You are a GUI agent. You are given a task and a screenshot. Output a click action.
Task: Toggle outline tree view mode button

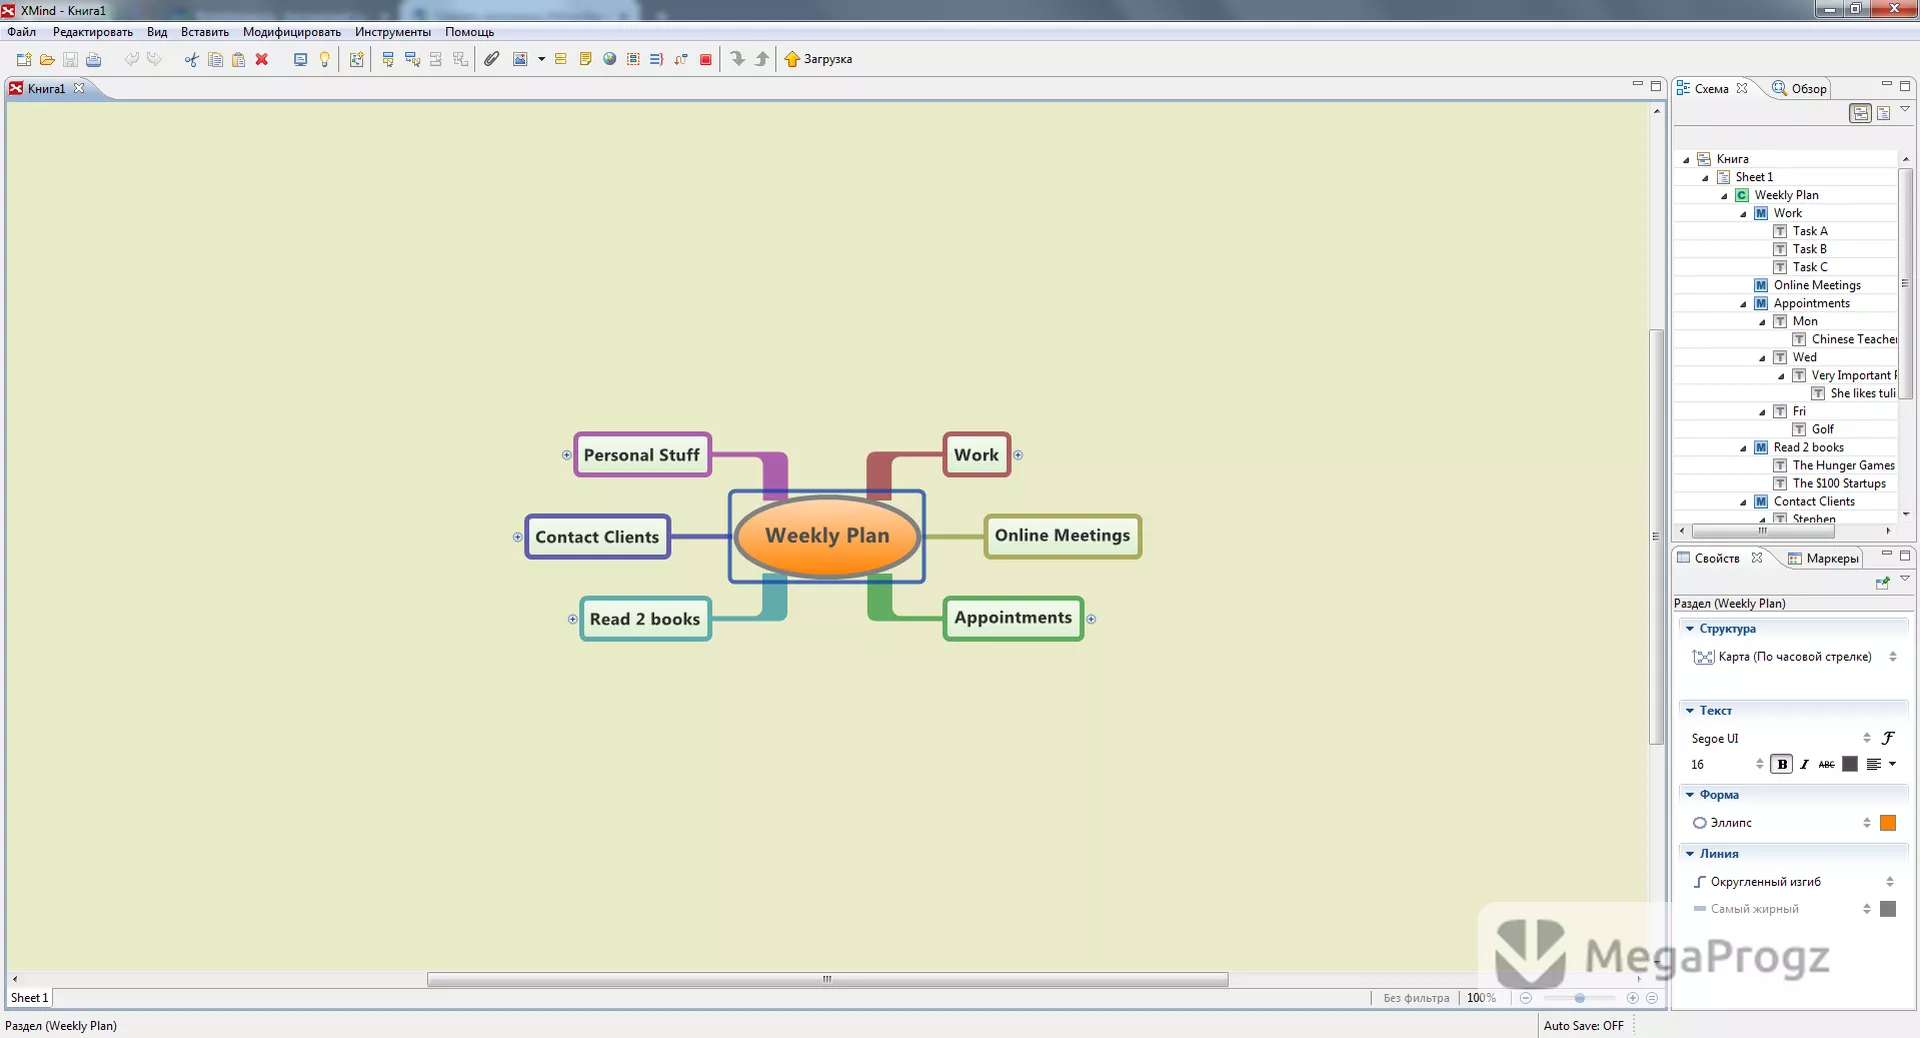pos(1860,113)
